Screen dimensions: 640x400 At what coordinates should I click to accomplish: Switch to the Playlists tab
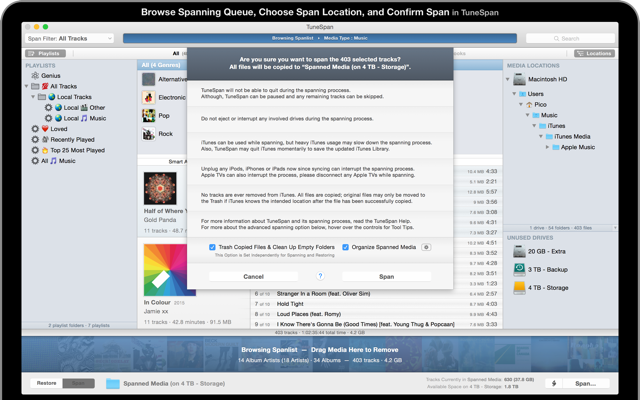pos(45,53)
